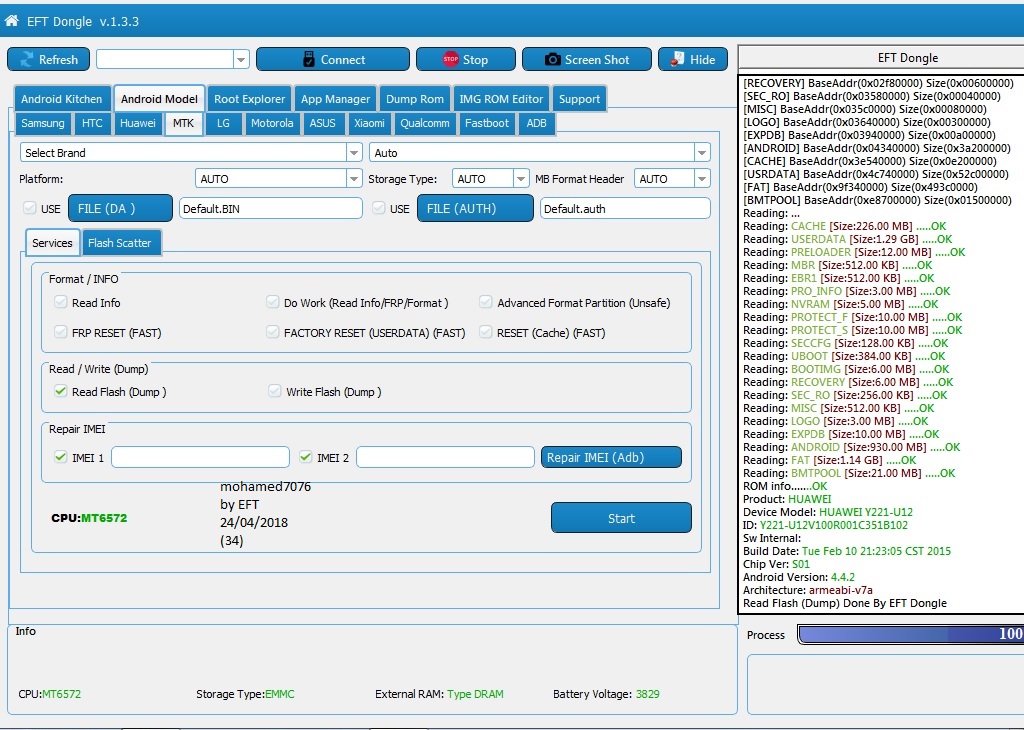1024x730 pixels.
Task: Select the Samsung brand tab
Action: pyautogui.click(x=42, y=123)
